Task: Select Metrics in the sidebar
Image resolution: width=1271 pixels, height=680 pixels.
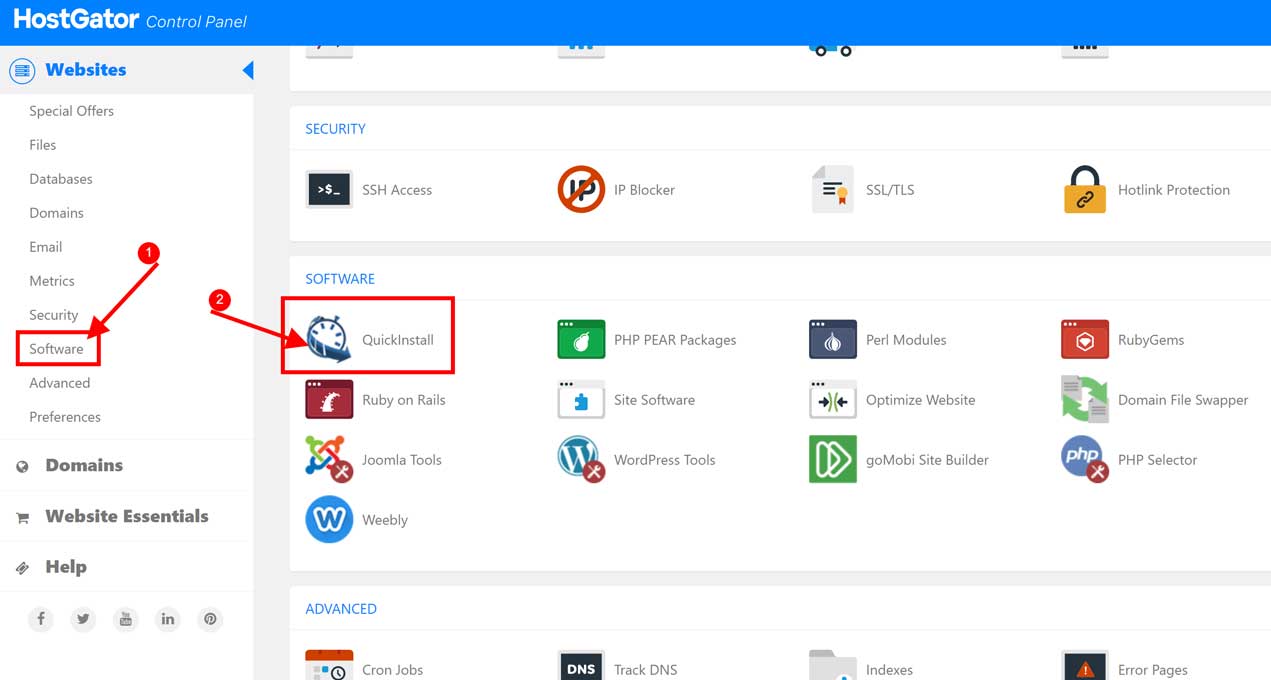Action: click(52, 281)
